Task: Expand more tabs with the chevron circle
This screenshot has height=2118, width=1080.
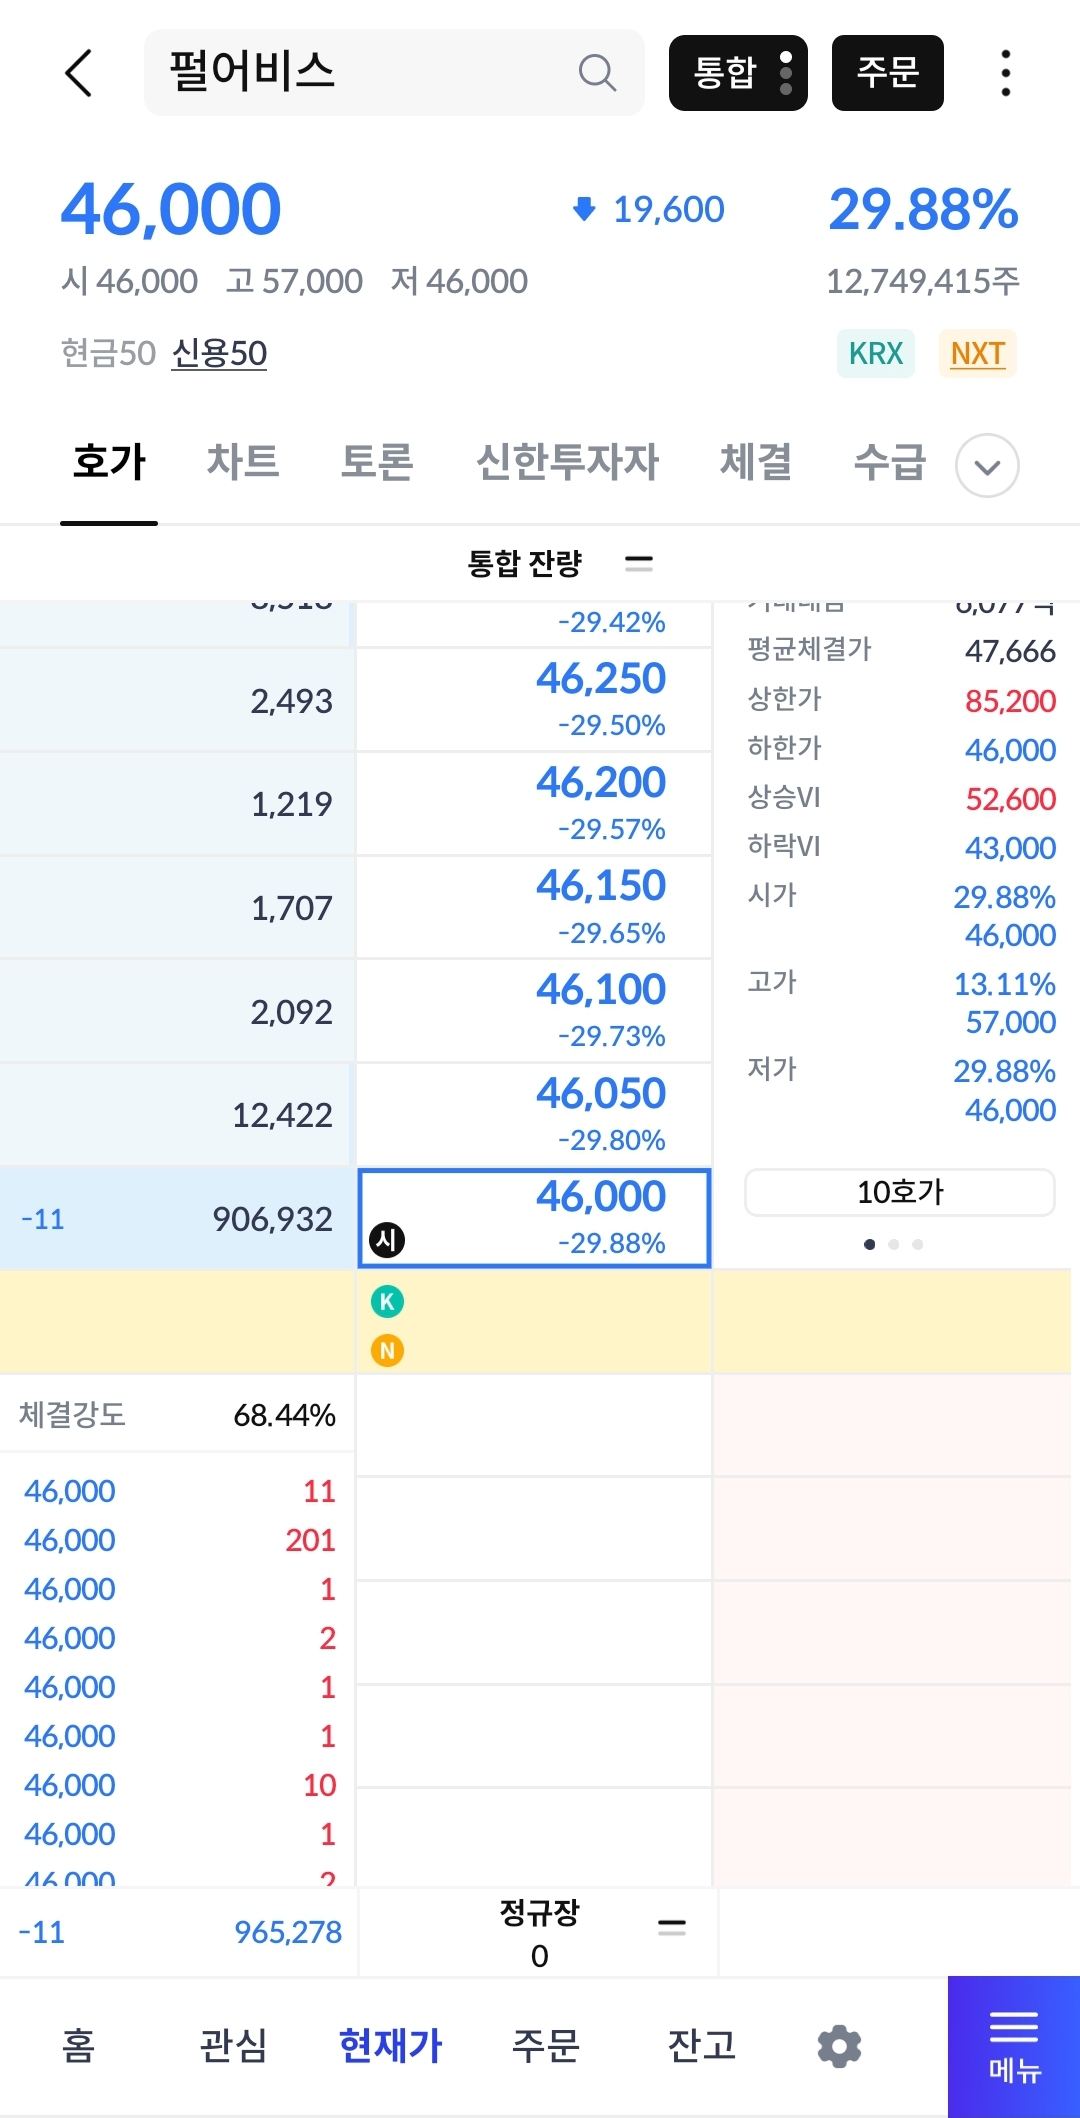Action: click(987, 466)
